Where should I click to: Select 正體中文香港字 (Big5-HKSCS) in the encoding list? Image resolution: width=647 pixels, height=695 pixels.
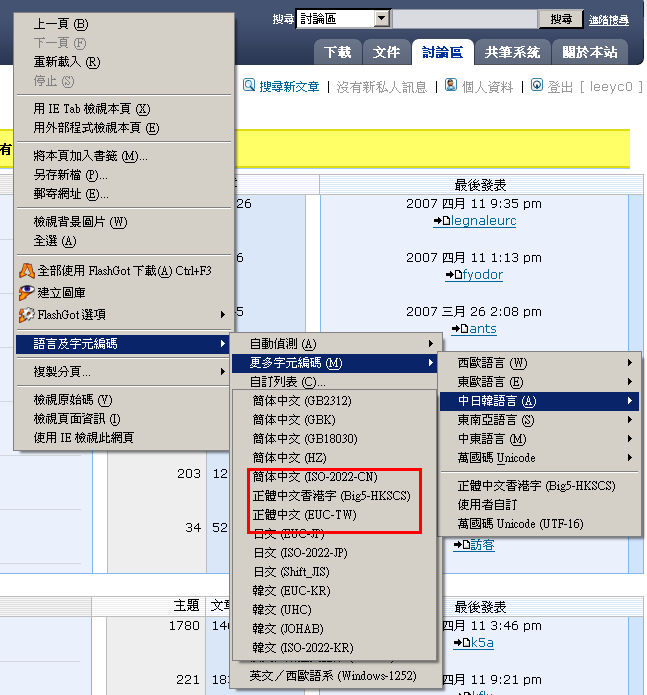[335, 496]
